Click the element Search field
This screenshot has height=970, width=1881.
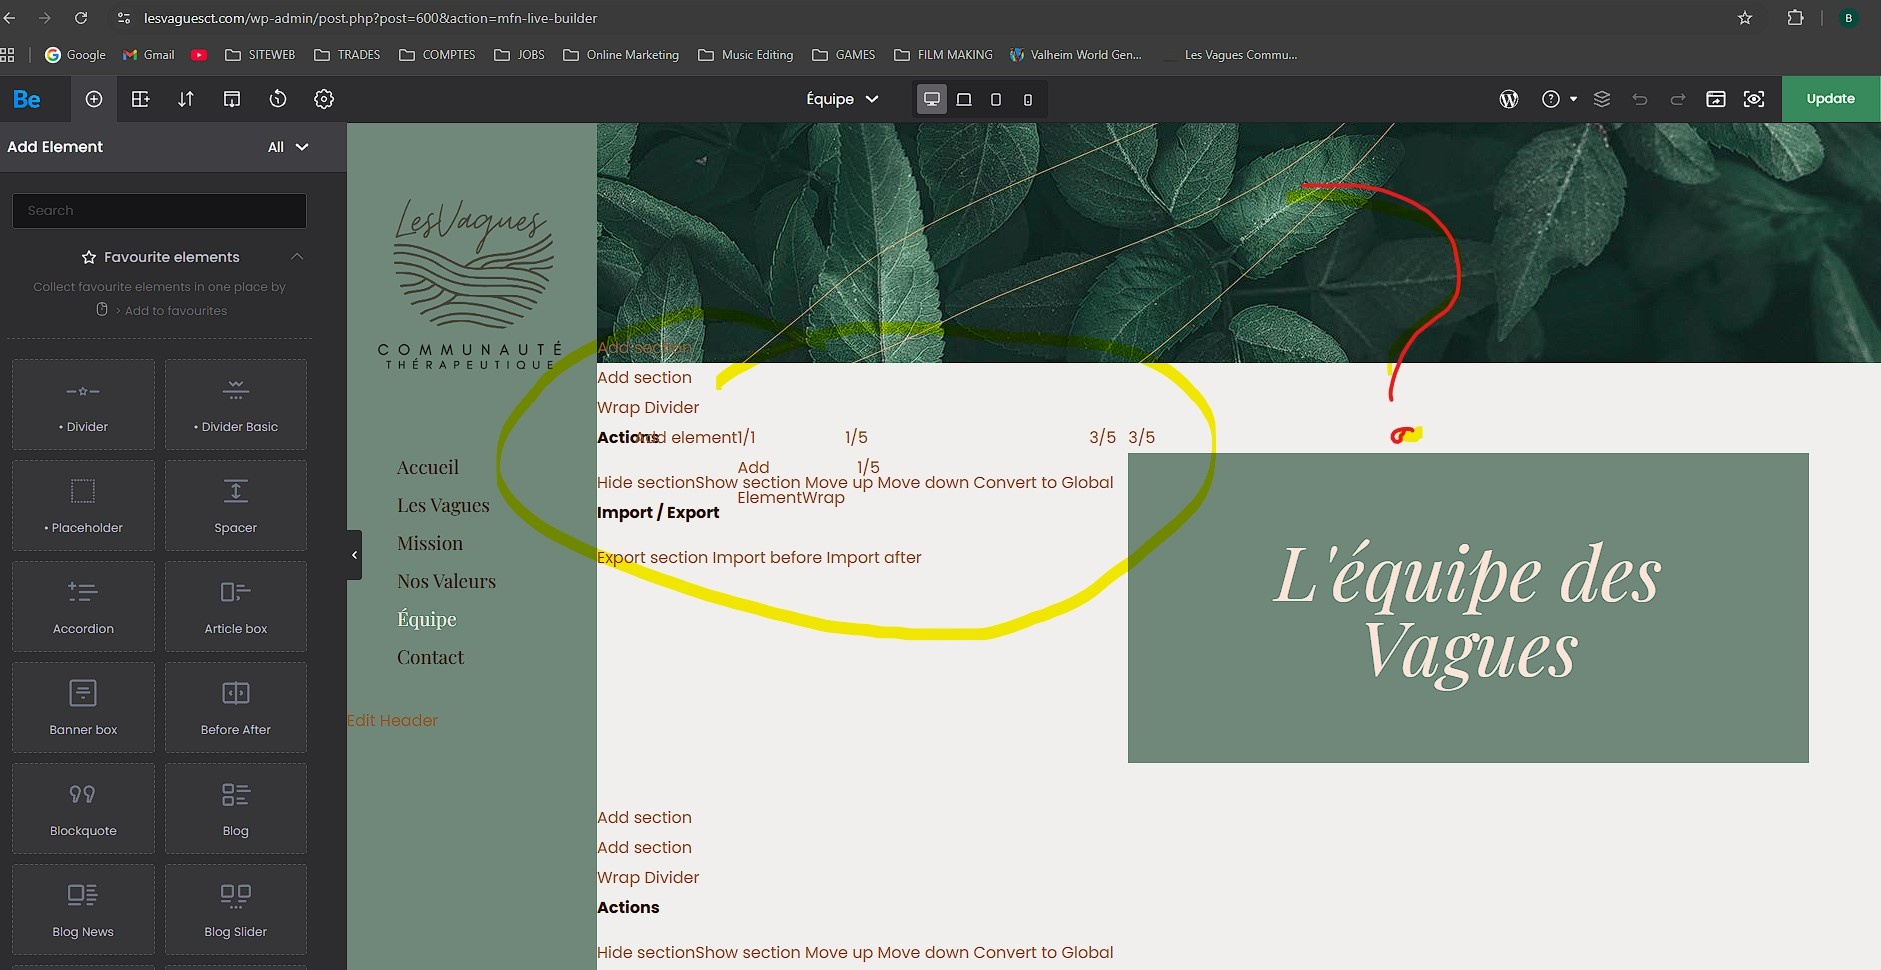pyautogui.click(x=159, y=211)
